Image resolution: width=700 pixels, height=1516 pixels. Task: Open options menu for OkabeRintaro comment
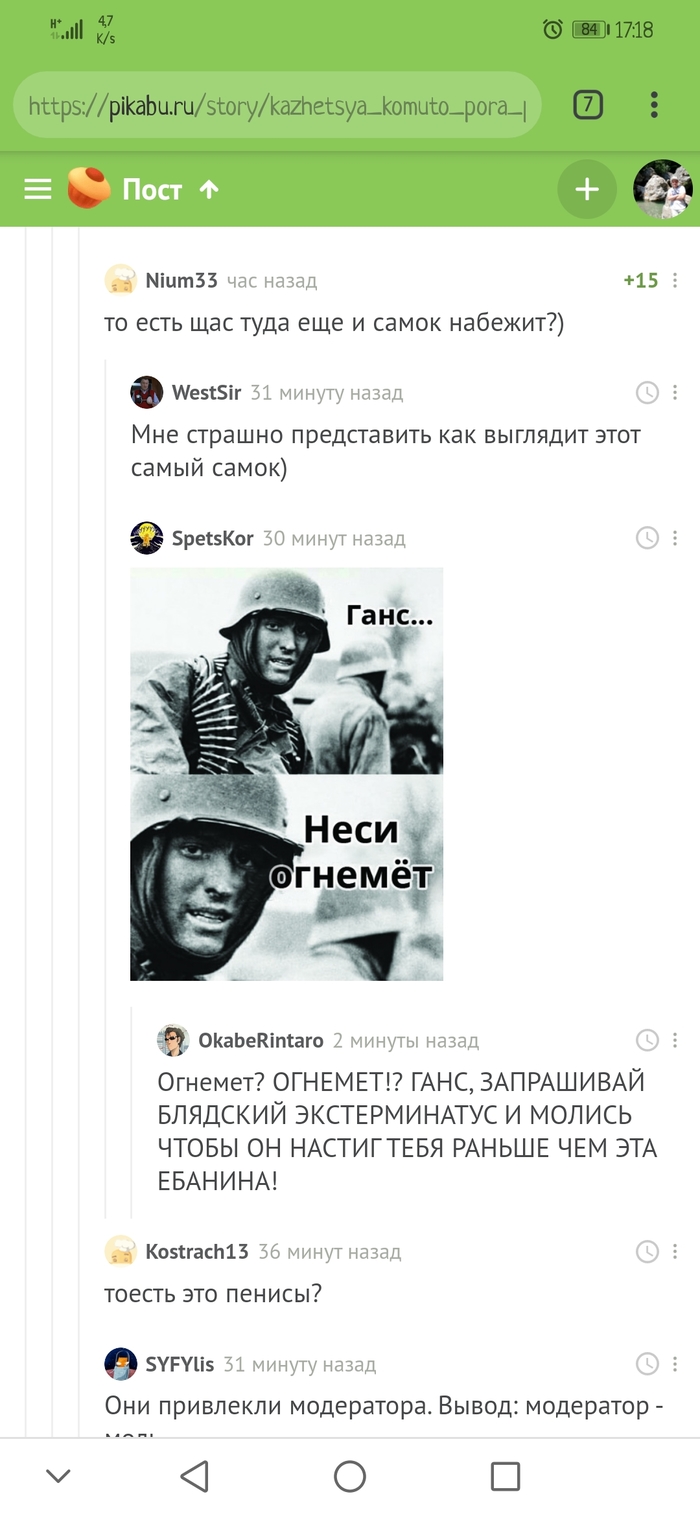[675, 1041]
